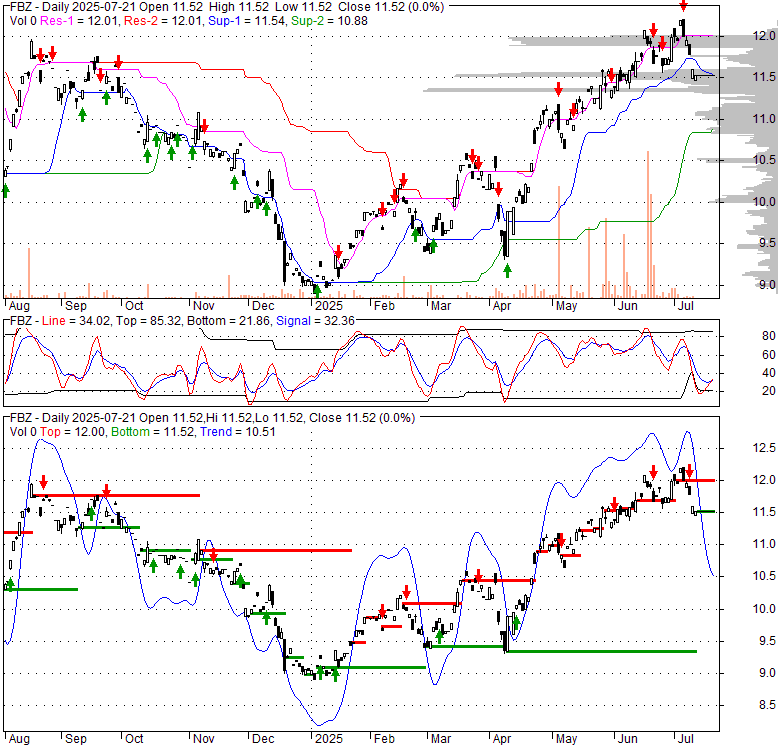Click the green buy arrow below April low, upper chart
780x745 pixels.
click(507, 271)
